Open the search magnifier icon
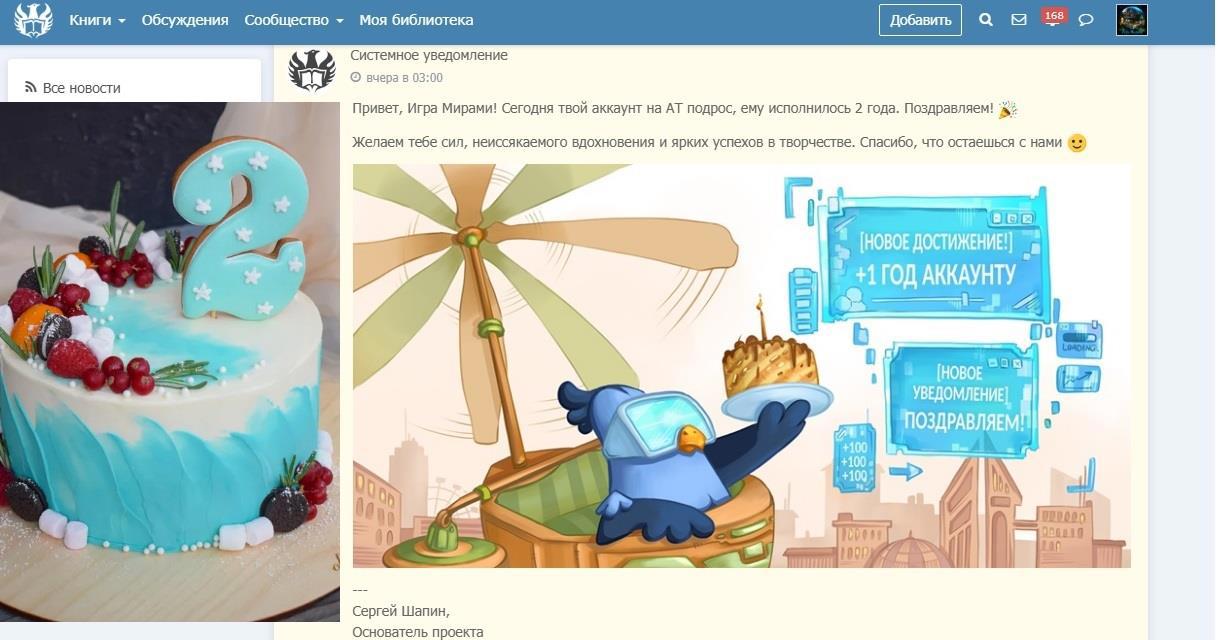Viewport: 1218px width, 640px height. coord(986,20)
